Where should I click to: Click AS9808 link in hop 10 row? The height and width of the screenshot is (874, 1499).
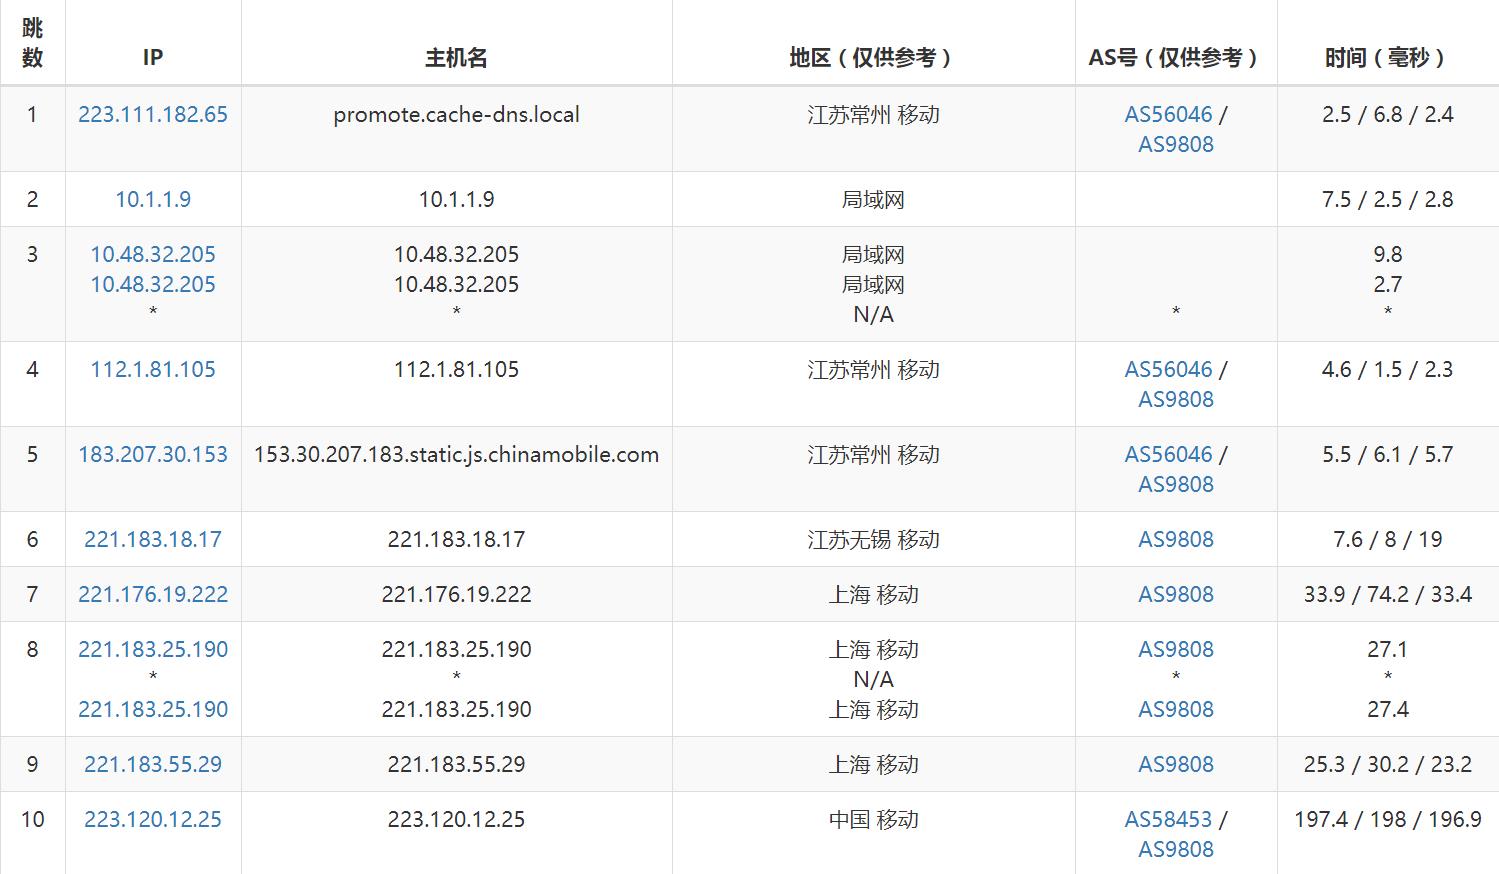[1176, 849]
